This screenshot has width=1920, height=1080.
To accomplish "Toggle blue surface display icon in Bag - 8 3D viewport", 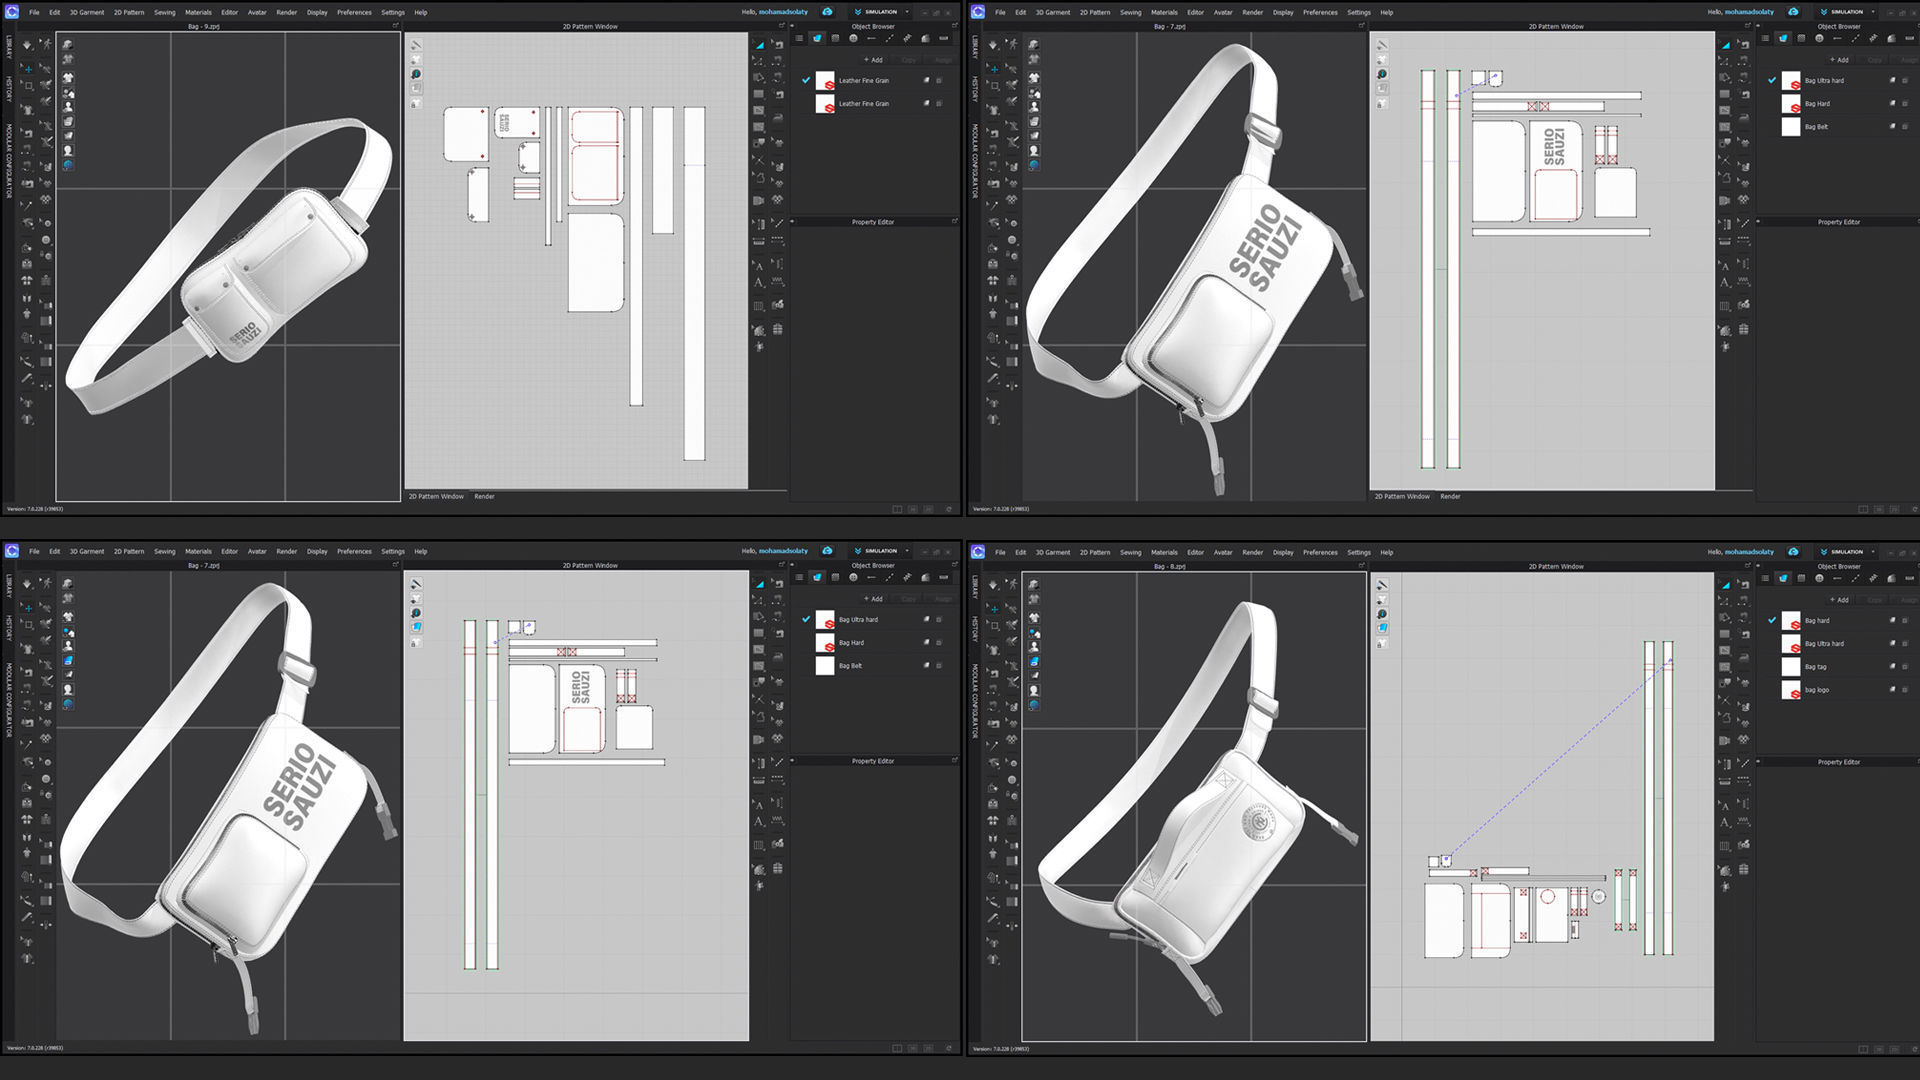I will click(1034, 661).
